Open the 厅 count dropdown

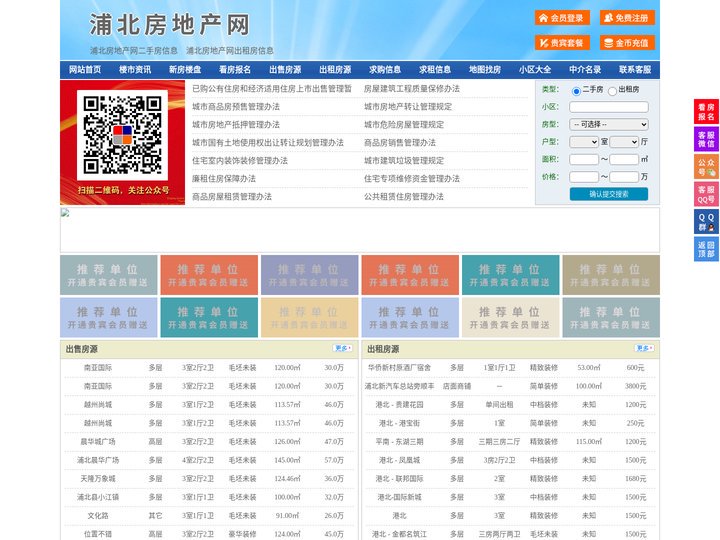pyautogui.click(x=624, y=142)
